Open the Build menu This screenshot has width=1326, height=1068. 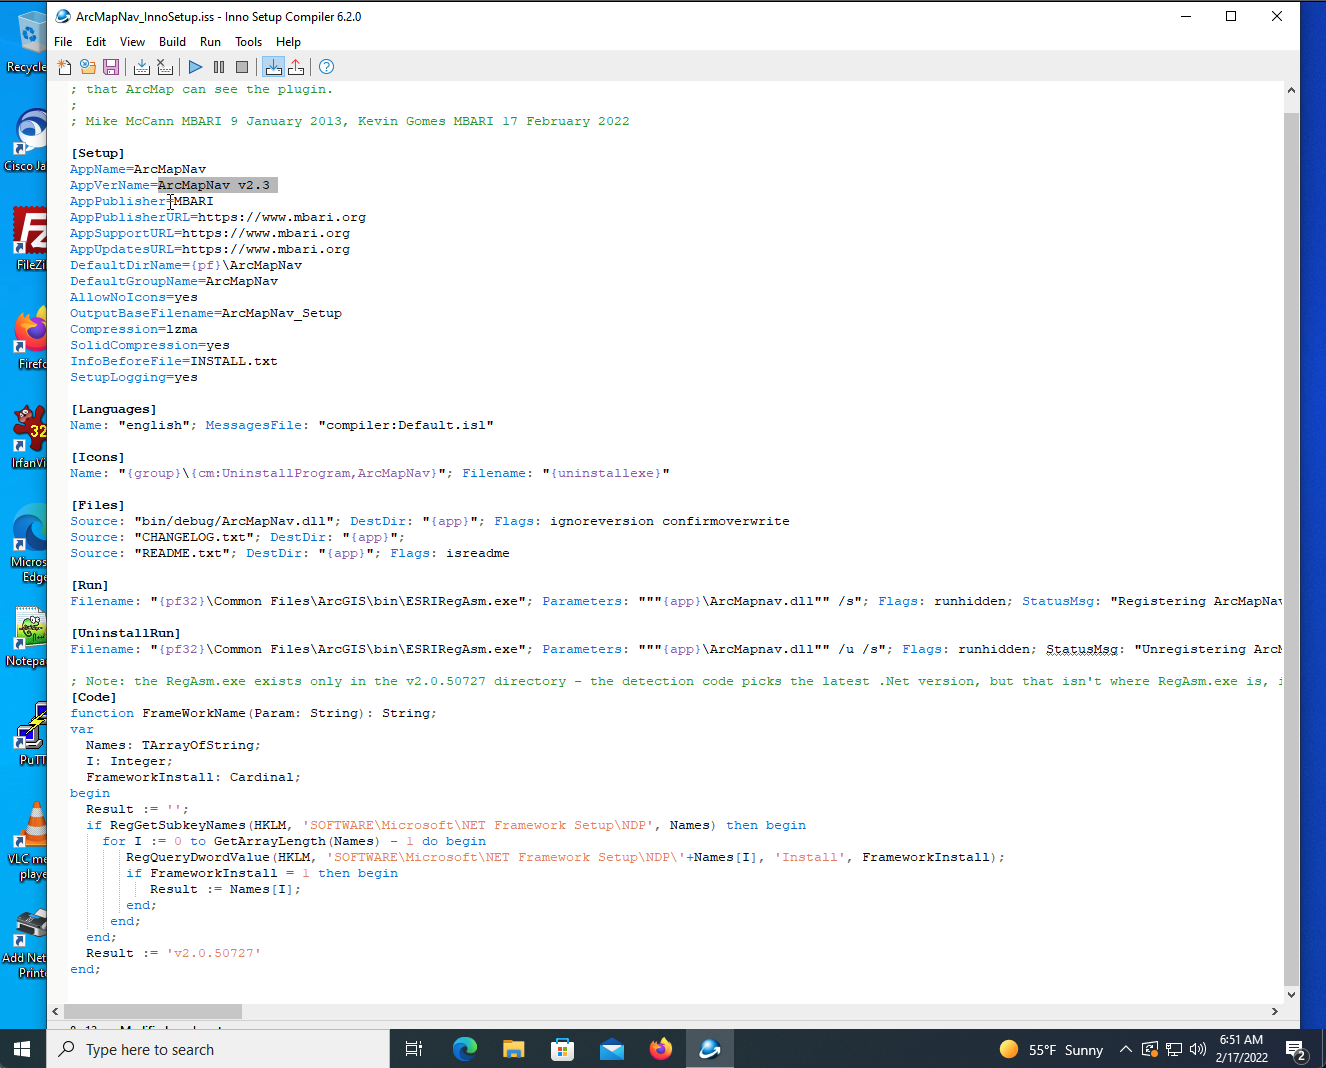[172, 42]
